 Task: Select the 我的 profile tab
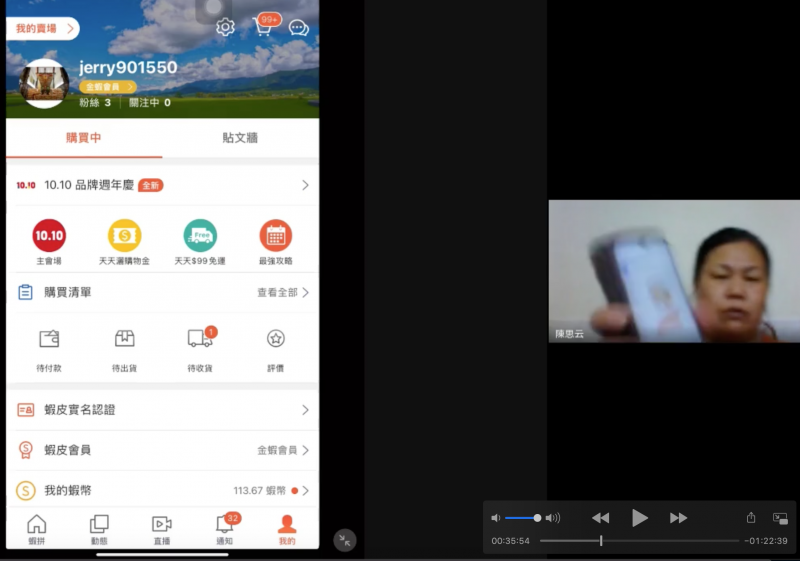[x=287, y=529]
